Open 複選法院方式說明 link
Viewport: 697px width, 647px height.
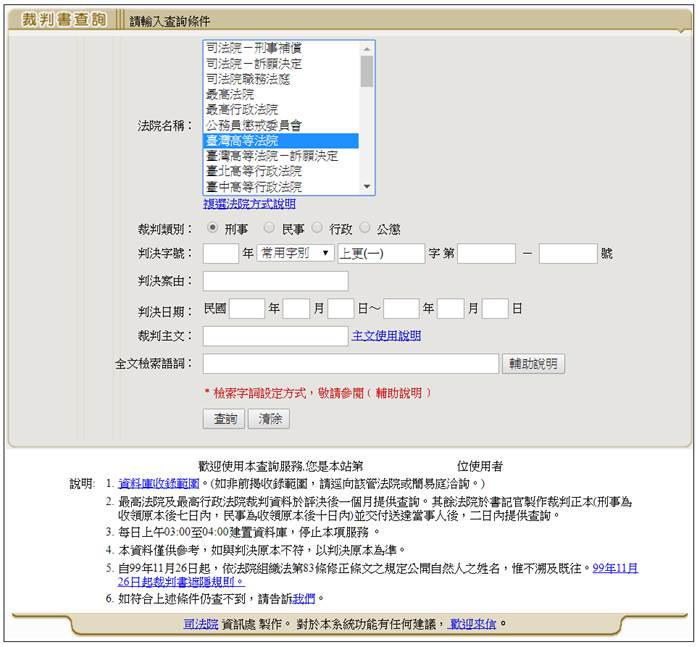pyautogui.click(x=249, y=204)
